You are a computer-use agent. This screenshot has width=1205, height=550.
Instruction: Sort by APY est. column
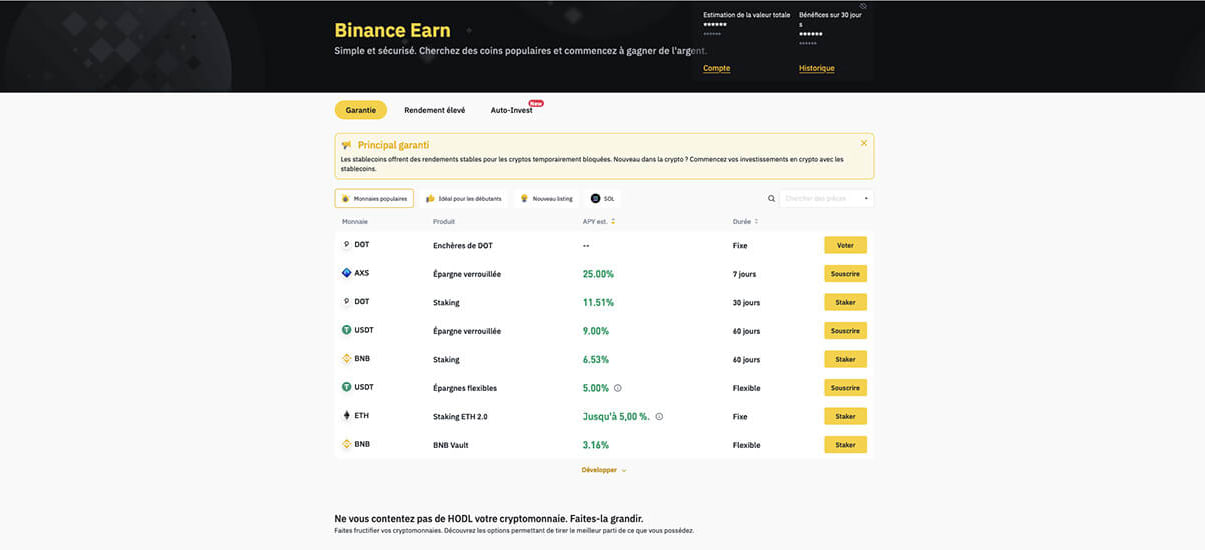(599, 221)
